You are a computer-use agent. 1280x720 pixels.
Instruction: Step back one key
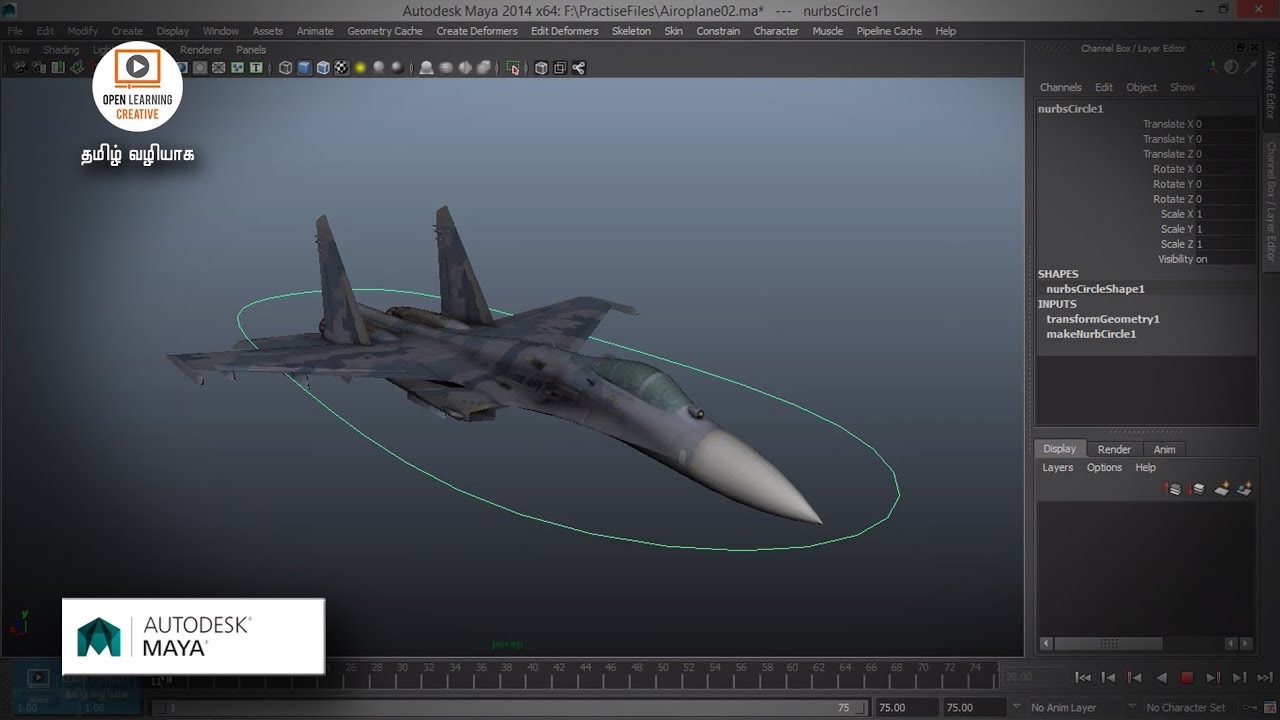pos(1135,677)
